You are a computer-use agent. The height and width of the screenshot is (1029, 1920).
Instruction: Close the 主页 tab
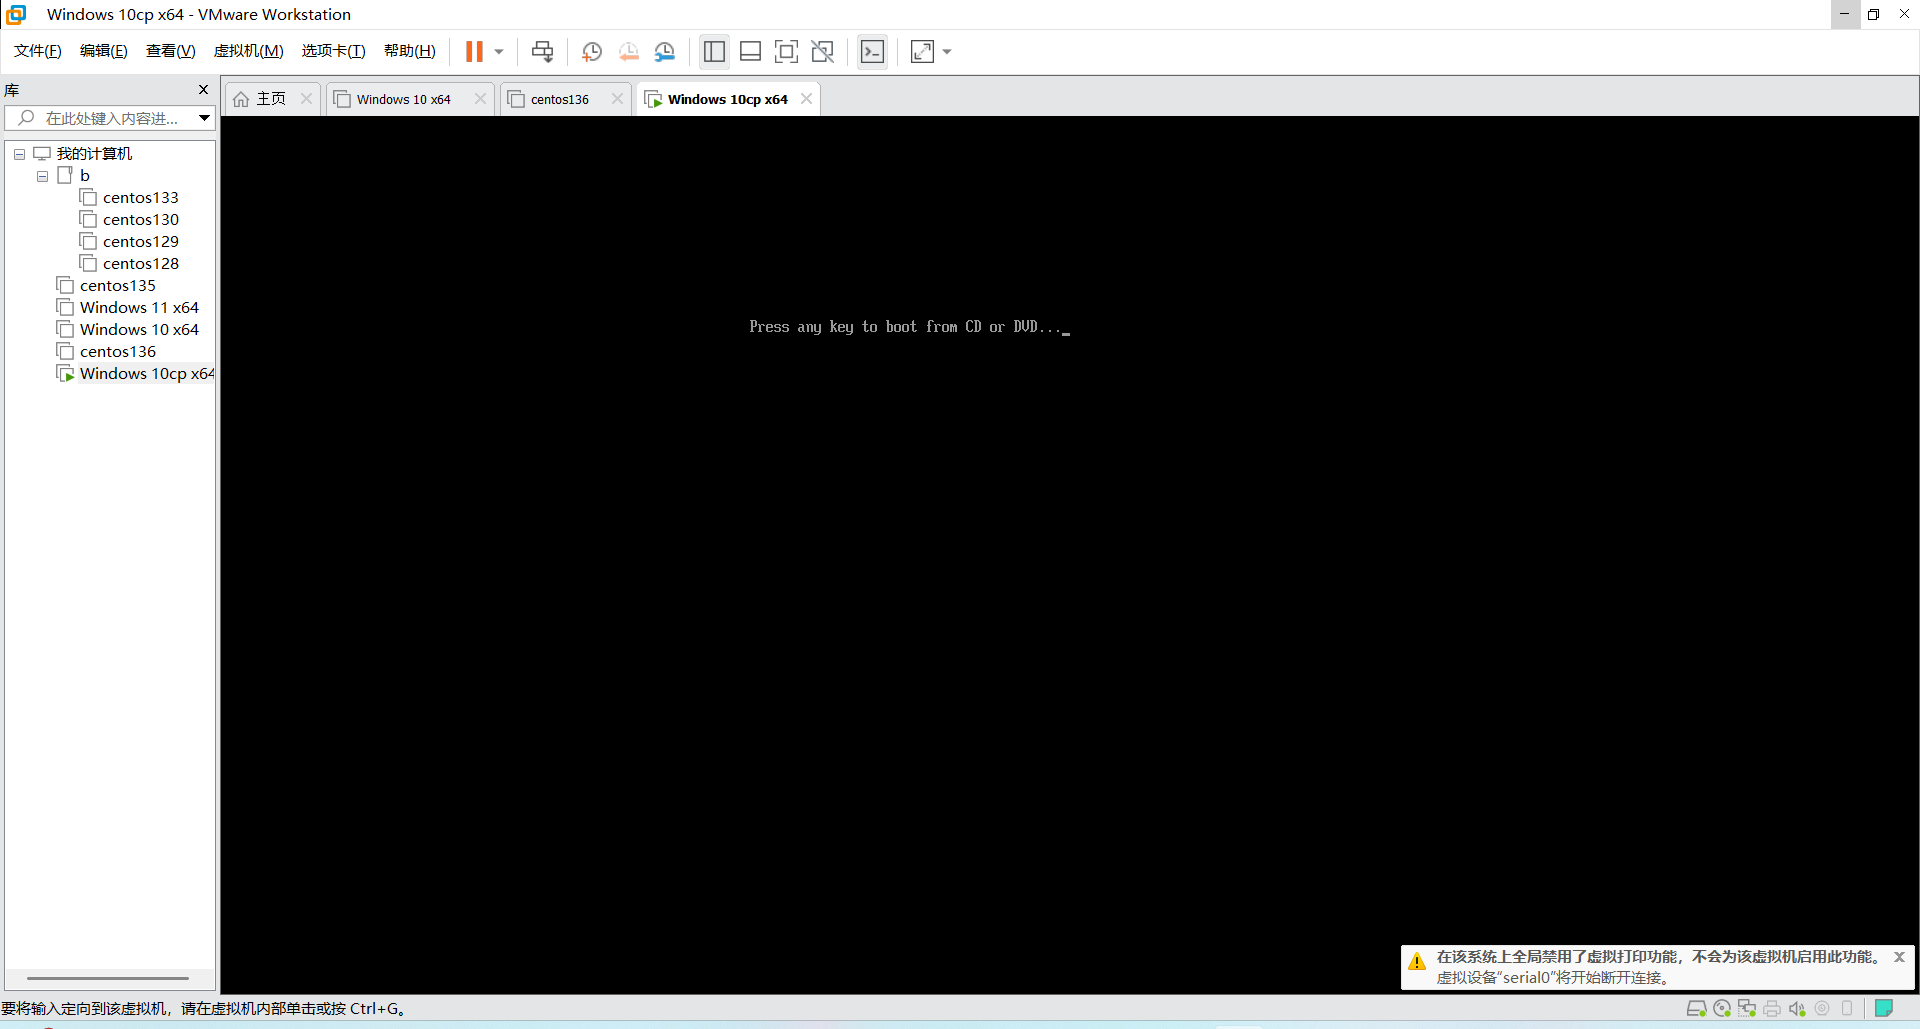pos(307,98)
